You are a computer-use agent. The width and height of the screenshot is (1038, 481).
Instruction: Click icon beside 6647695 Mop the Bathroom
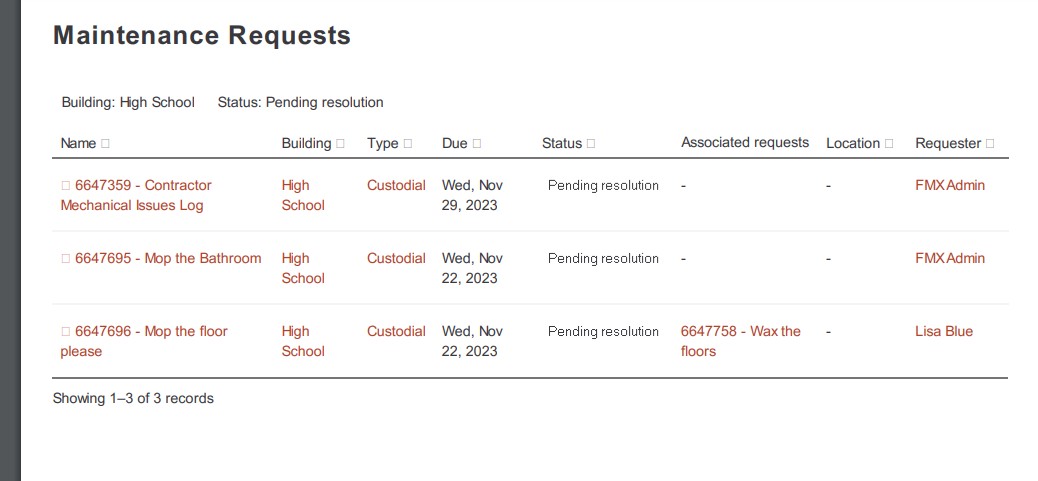[66, 259]
